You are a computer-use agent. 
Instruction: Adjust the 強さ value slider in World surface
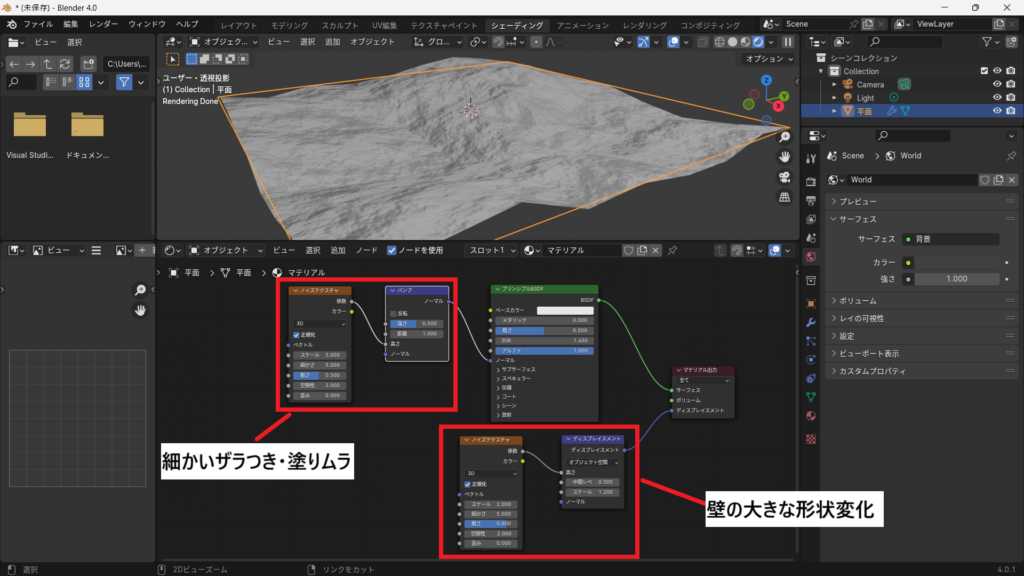pos(957,278)
